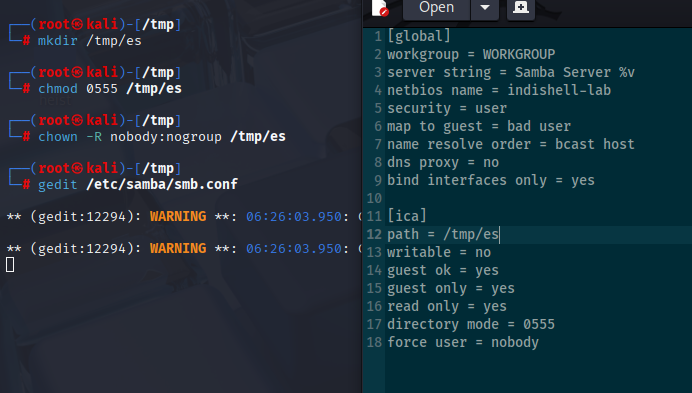Click line number 10 in gedit gutter
The width and height of the screenshot is (692, 393).
[374, 198]
